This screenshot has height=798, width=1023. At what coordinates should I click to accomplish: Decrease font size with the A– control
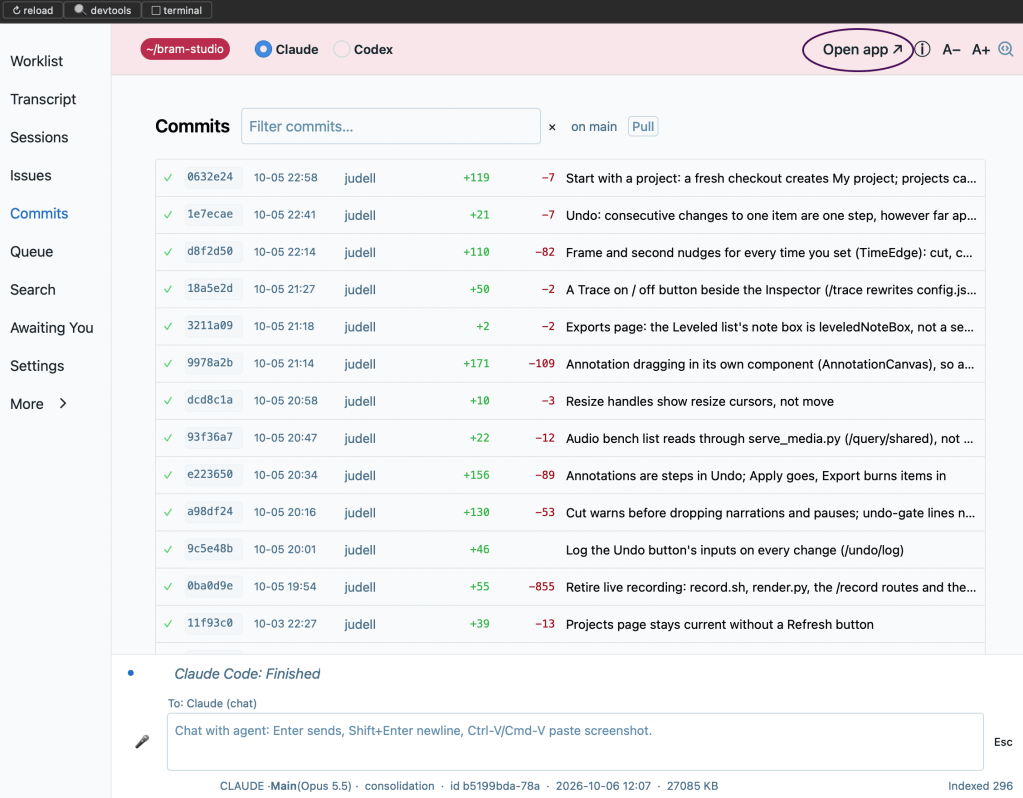point(951,50)
